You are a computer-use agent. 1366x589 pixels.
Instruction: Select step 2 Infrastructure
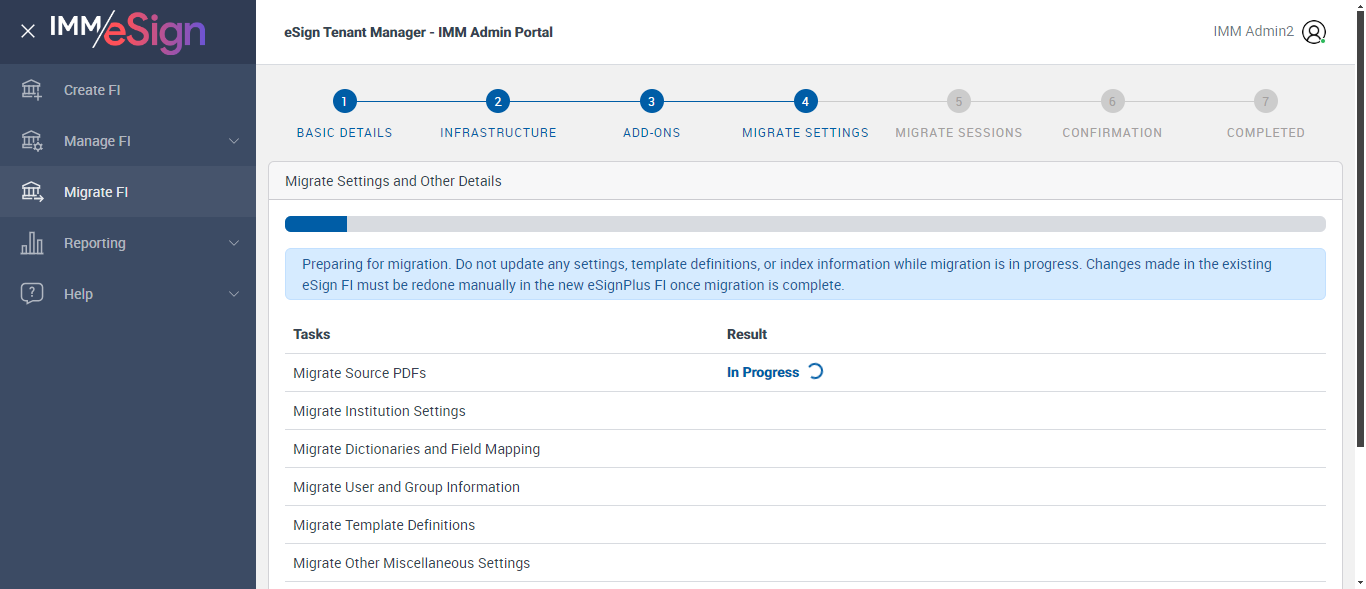tap(498, 101)
